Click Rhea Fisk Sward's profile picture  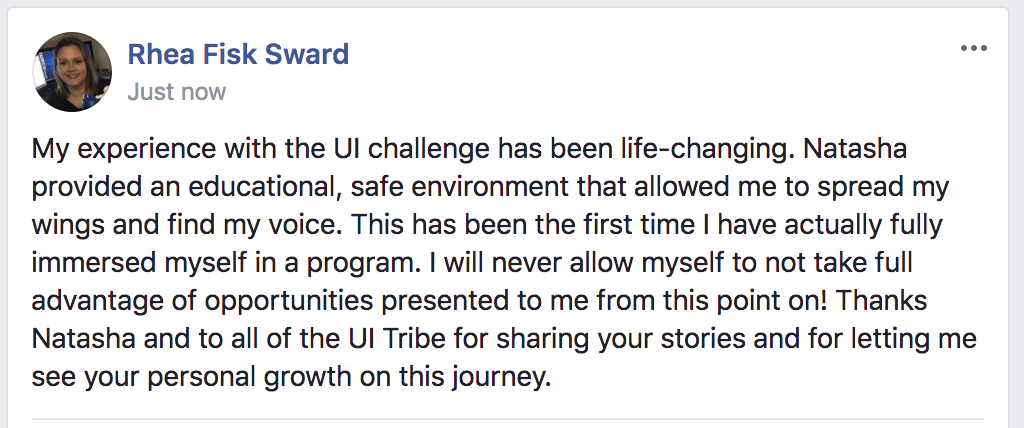click(x=73, y=72)
